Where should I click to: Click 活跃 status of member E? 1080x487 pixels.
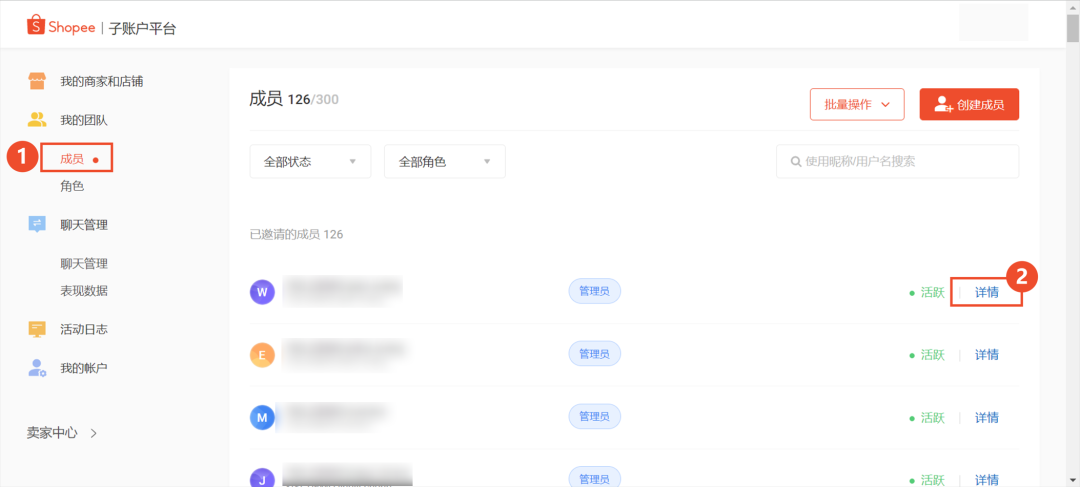coord(927,355)
